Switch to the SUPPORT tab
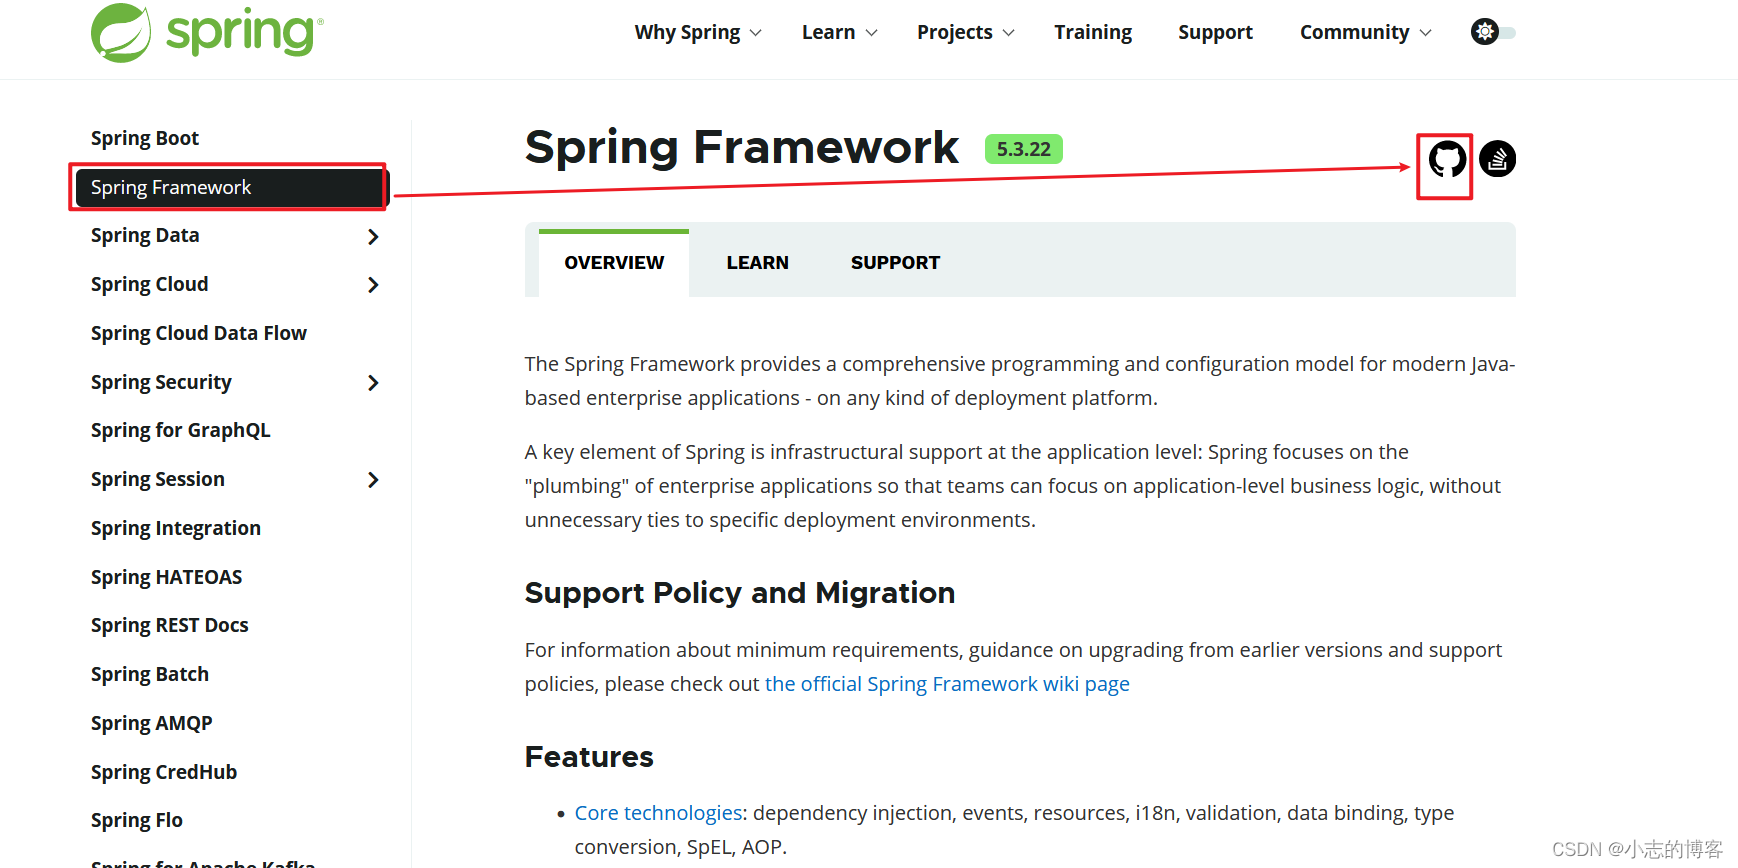 pyautogui.click(x=895, y=263)
